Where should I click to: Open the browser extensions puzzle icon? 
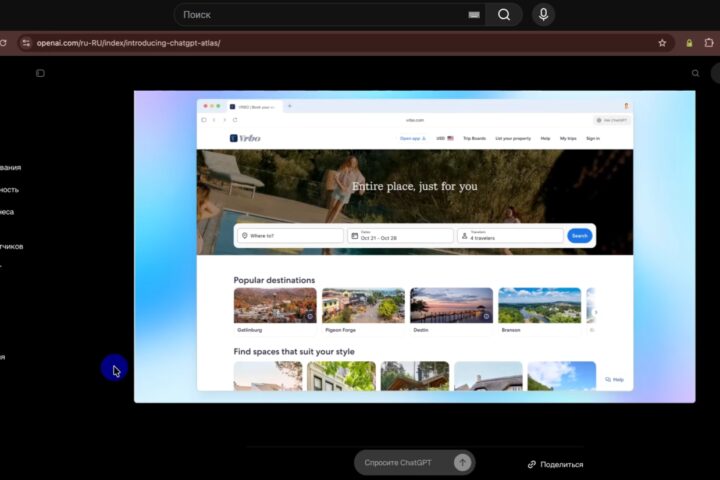coord(709,43)
